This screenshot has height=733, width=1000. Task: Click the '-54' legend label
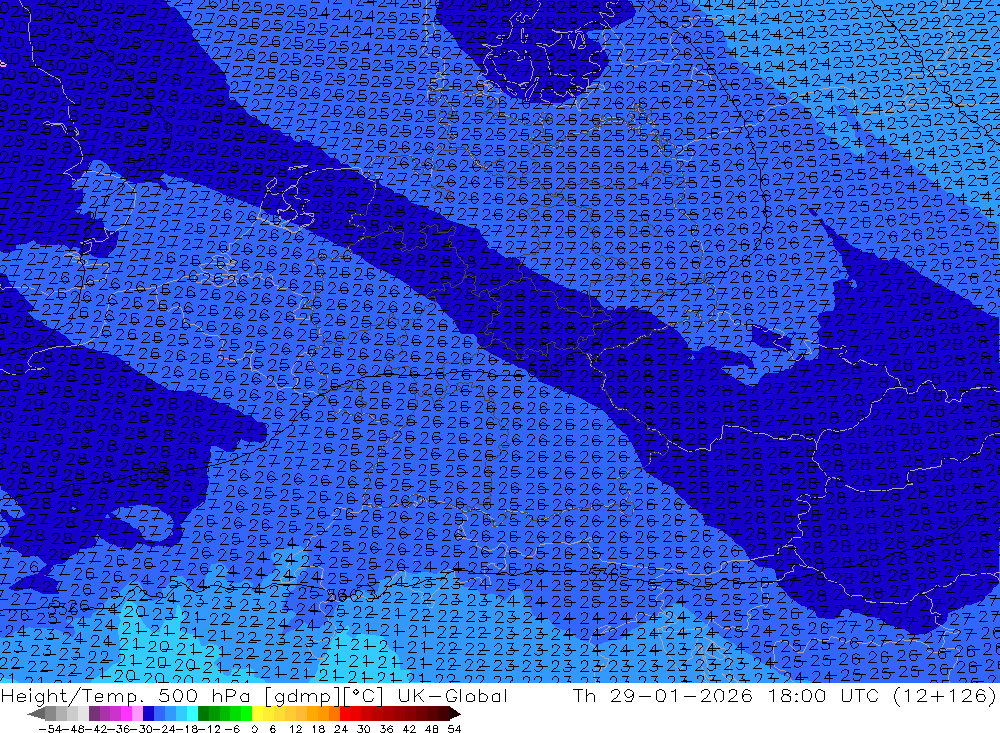point(50,729)
